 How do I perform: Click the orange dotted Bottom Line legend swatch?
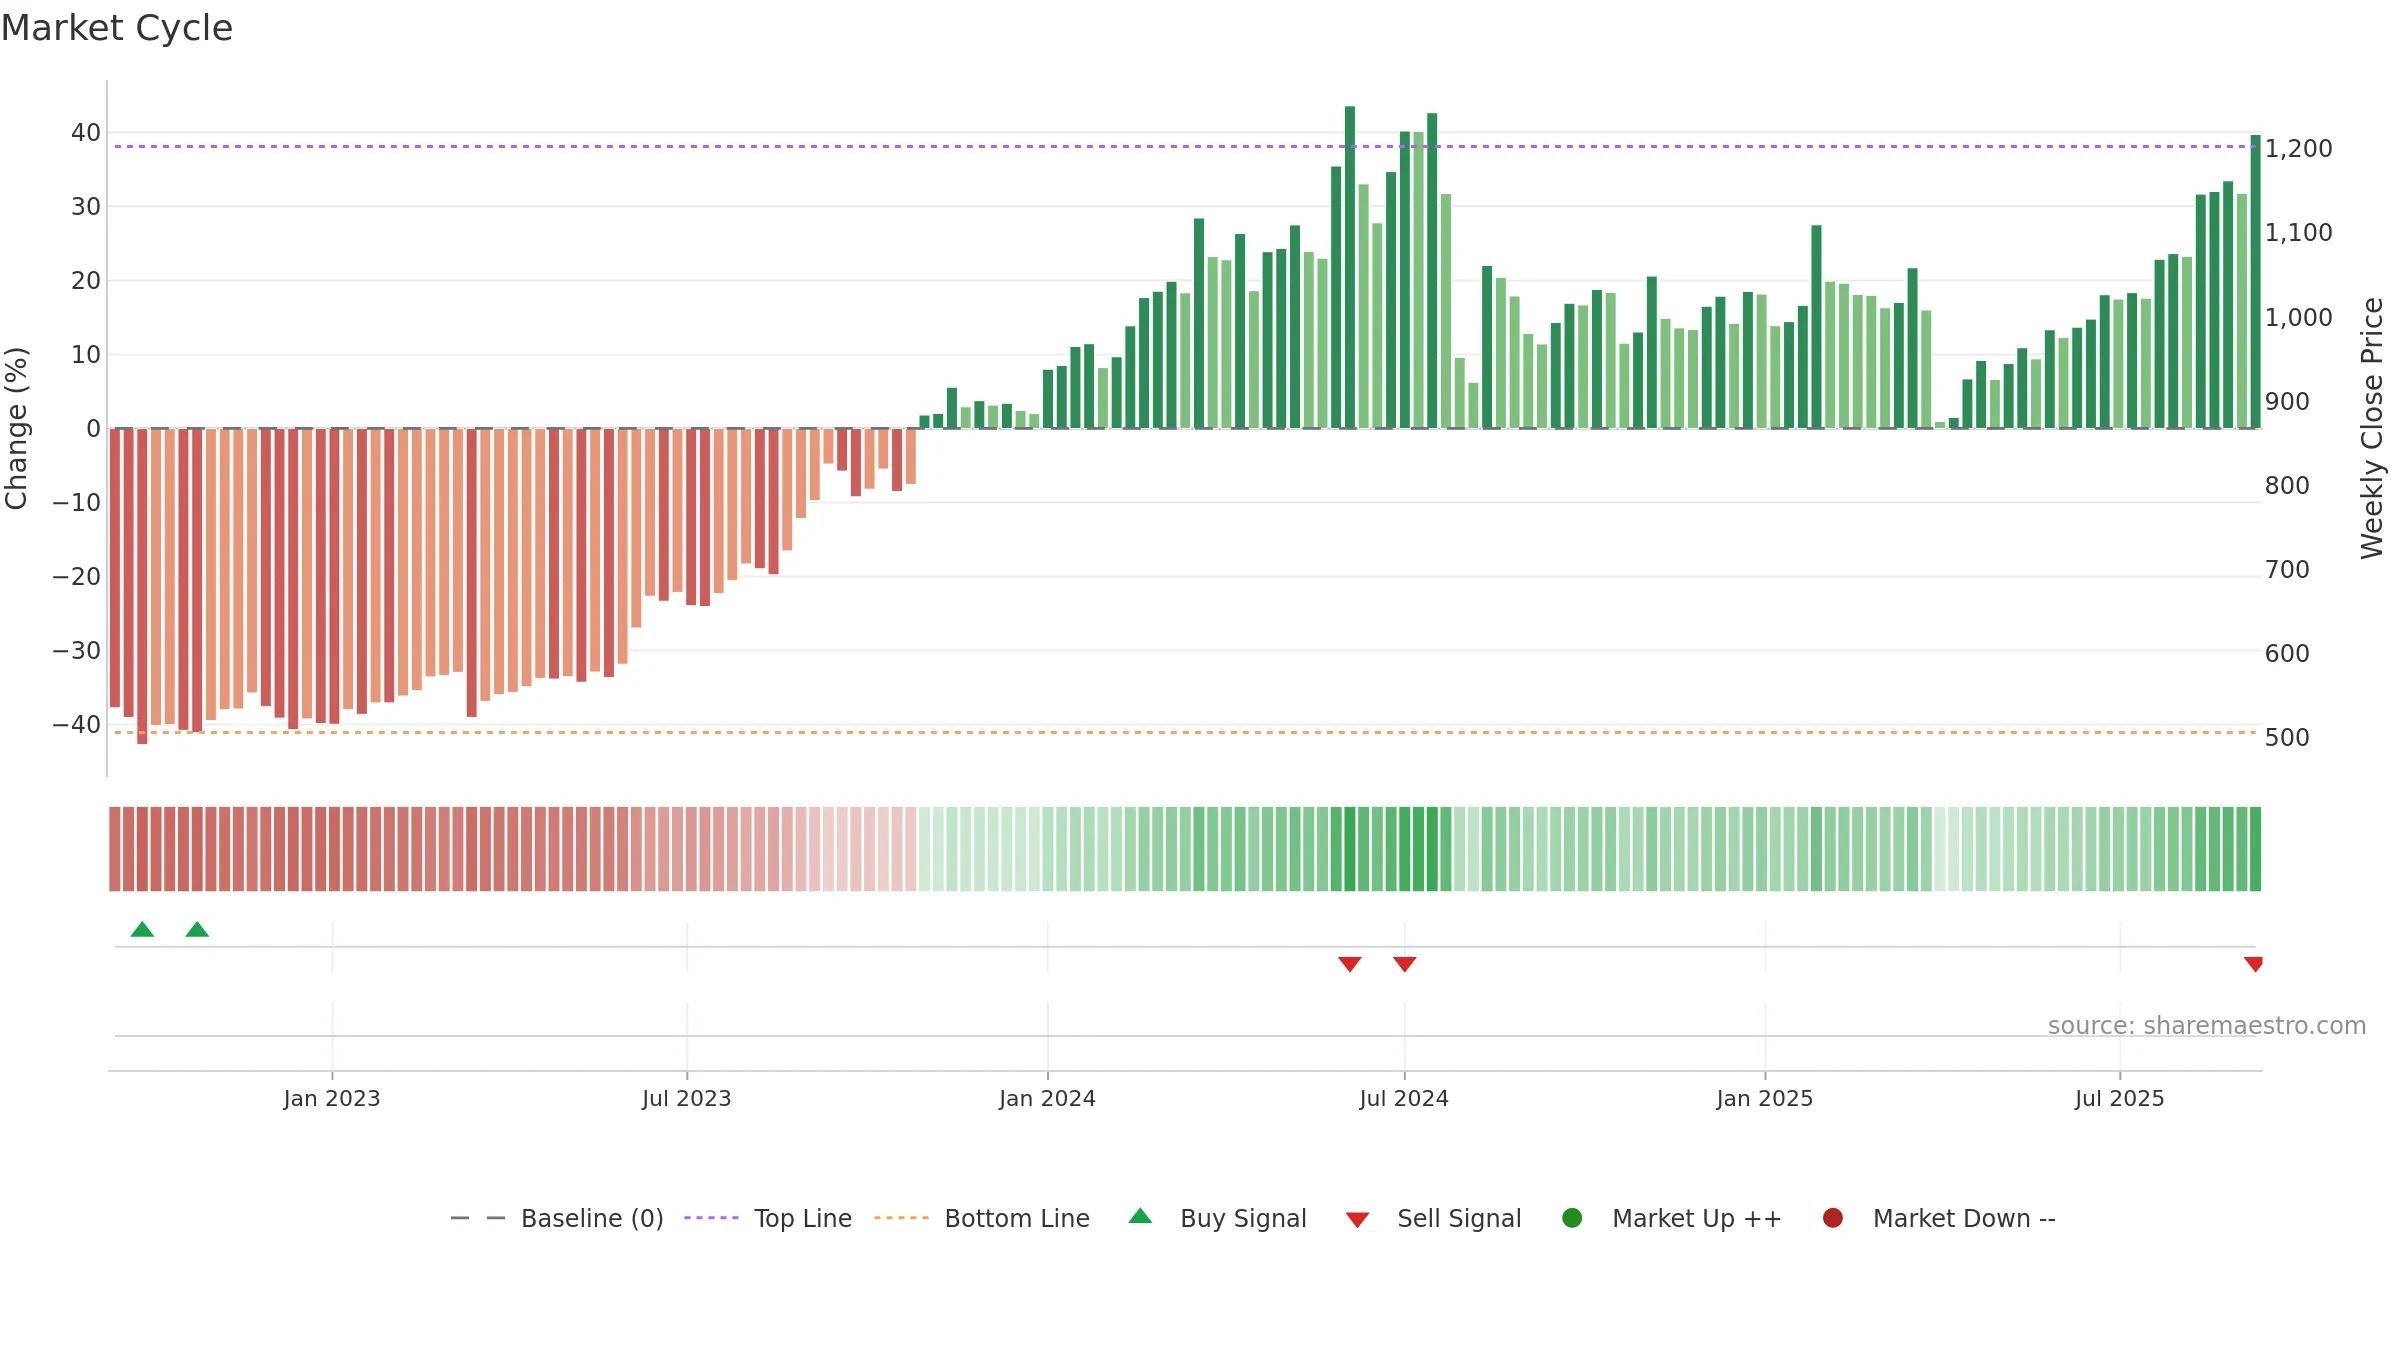pos(901,1218)
